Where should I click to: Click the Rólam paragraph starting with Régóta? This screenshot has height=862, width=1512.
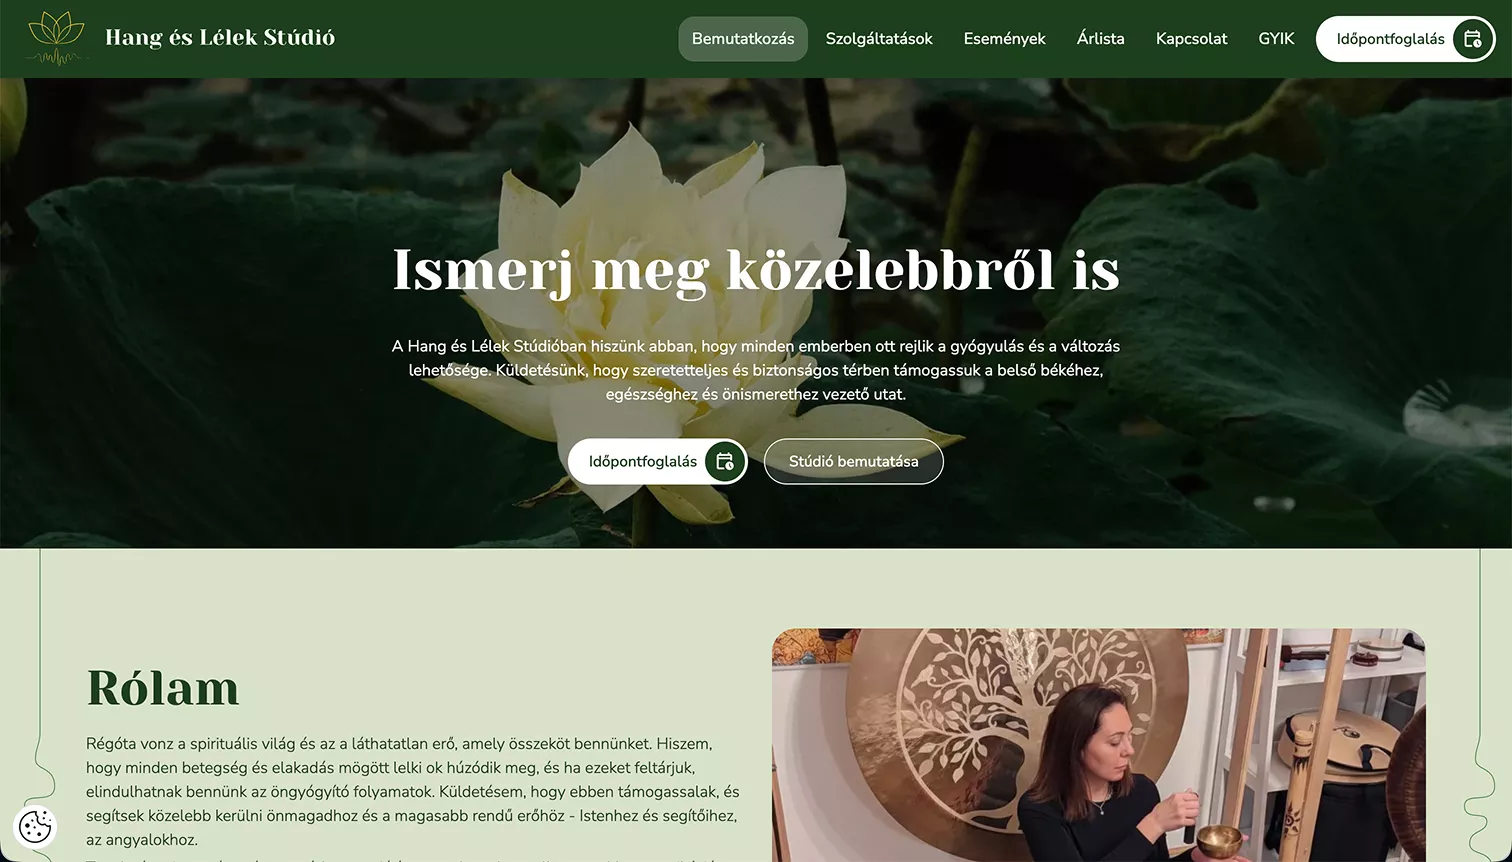413,791
